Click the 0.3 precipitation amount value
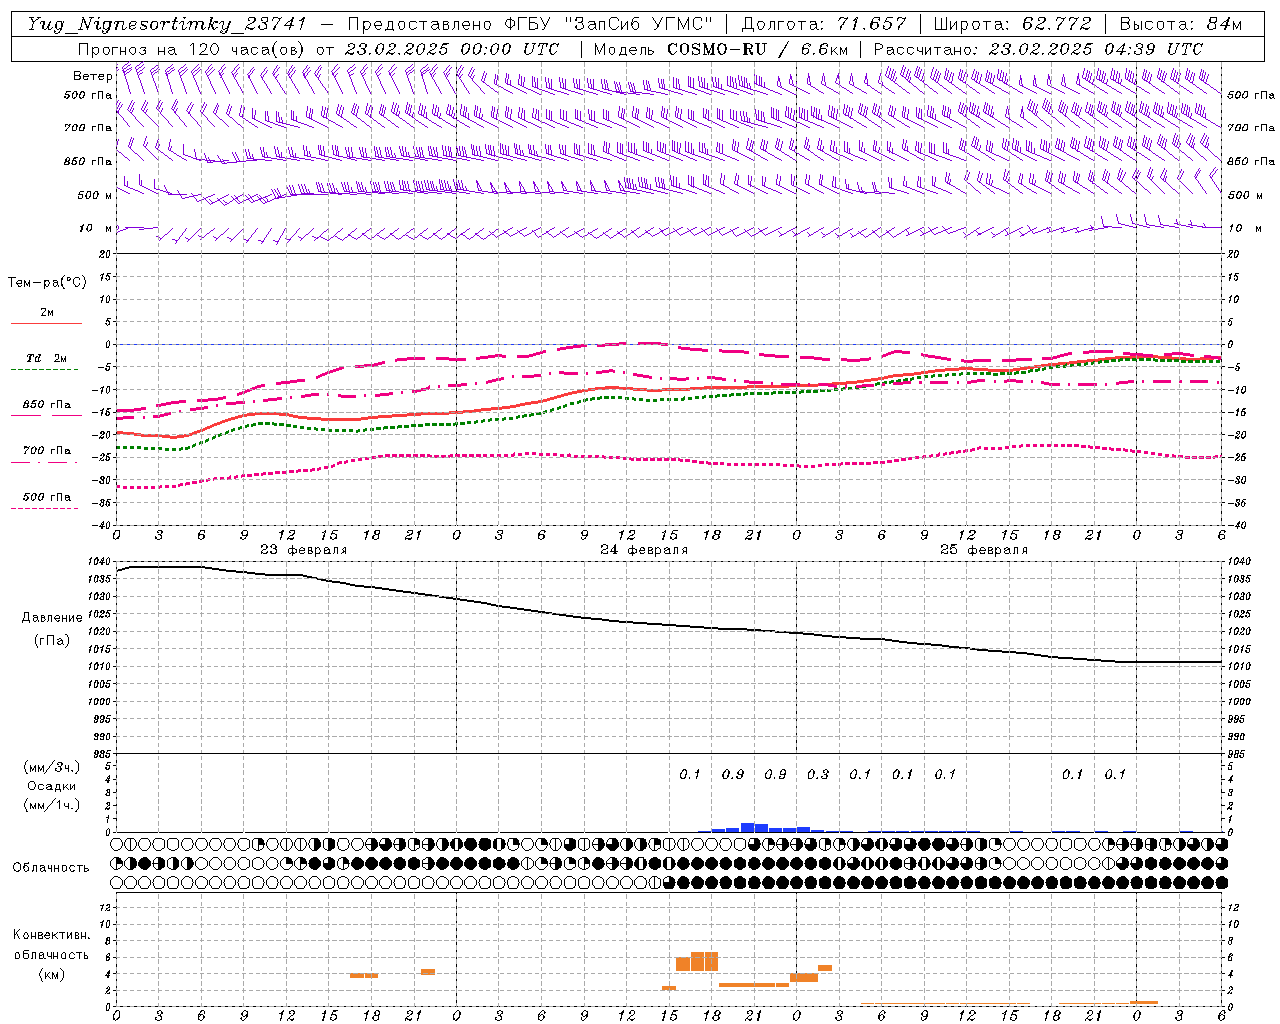The width and height of the screenshot is (1280, 1024). [x=818, y=774]
